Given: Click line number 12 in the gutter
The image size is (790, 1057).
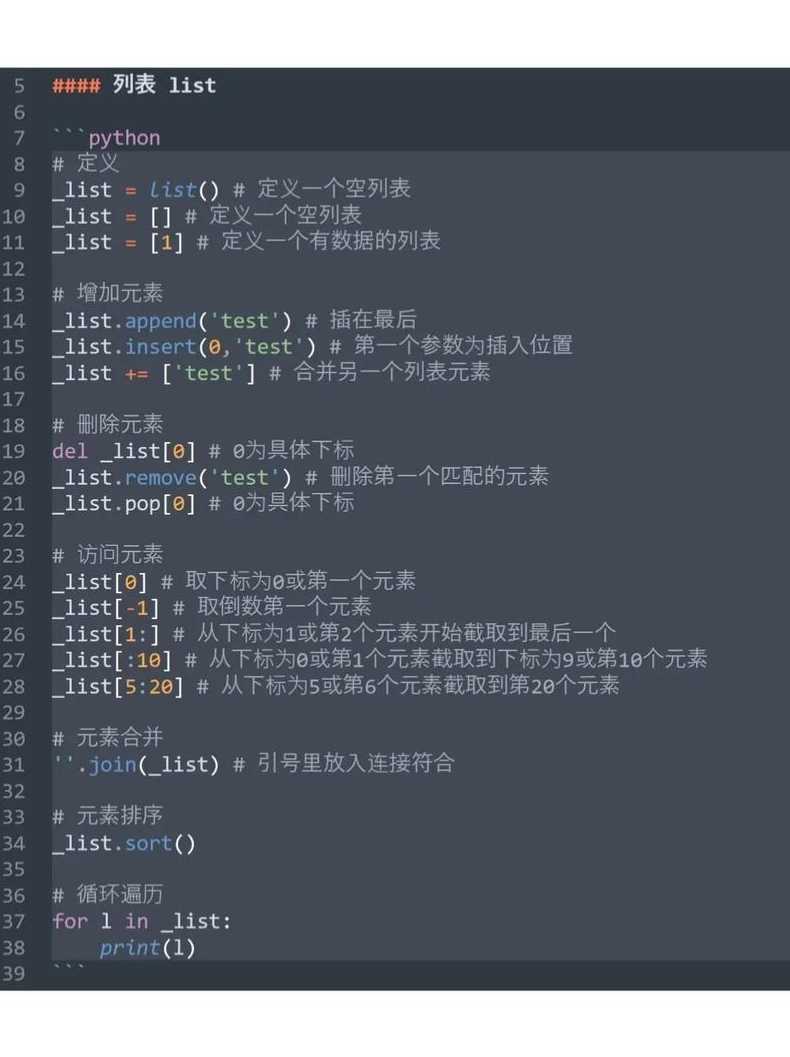Looking at the screenshot, I should [13, 268].
